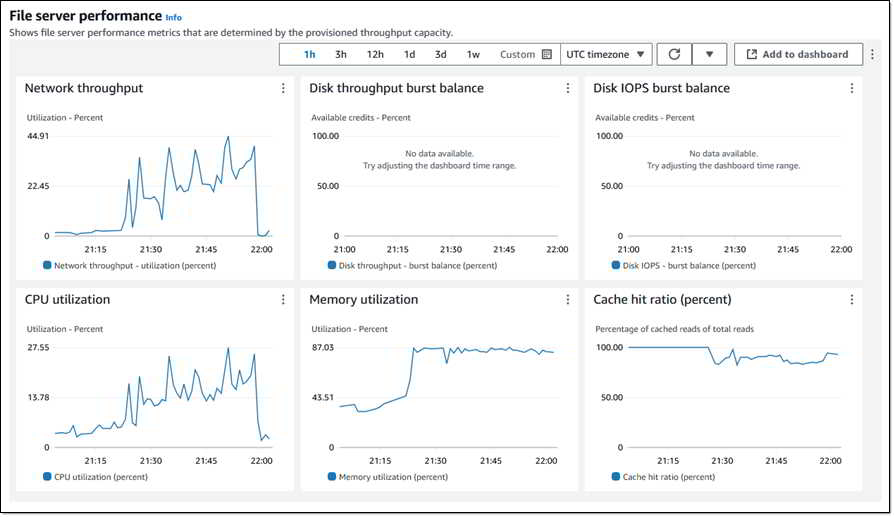Click the Add to dashboard button
The height and width of the screenshot is (517, 894).
[798, 55]
